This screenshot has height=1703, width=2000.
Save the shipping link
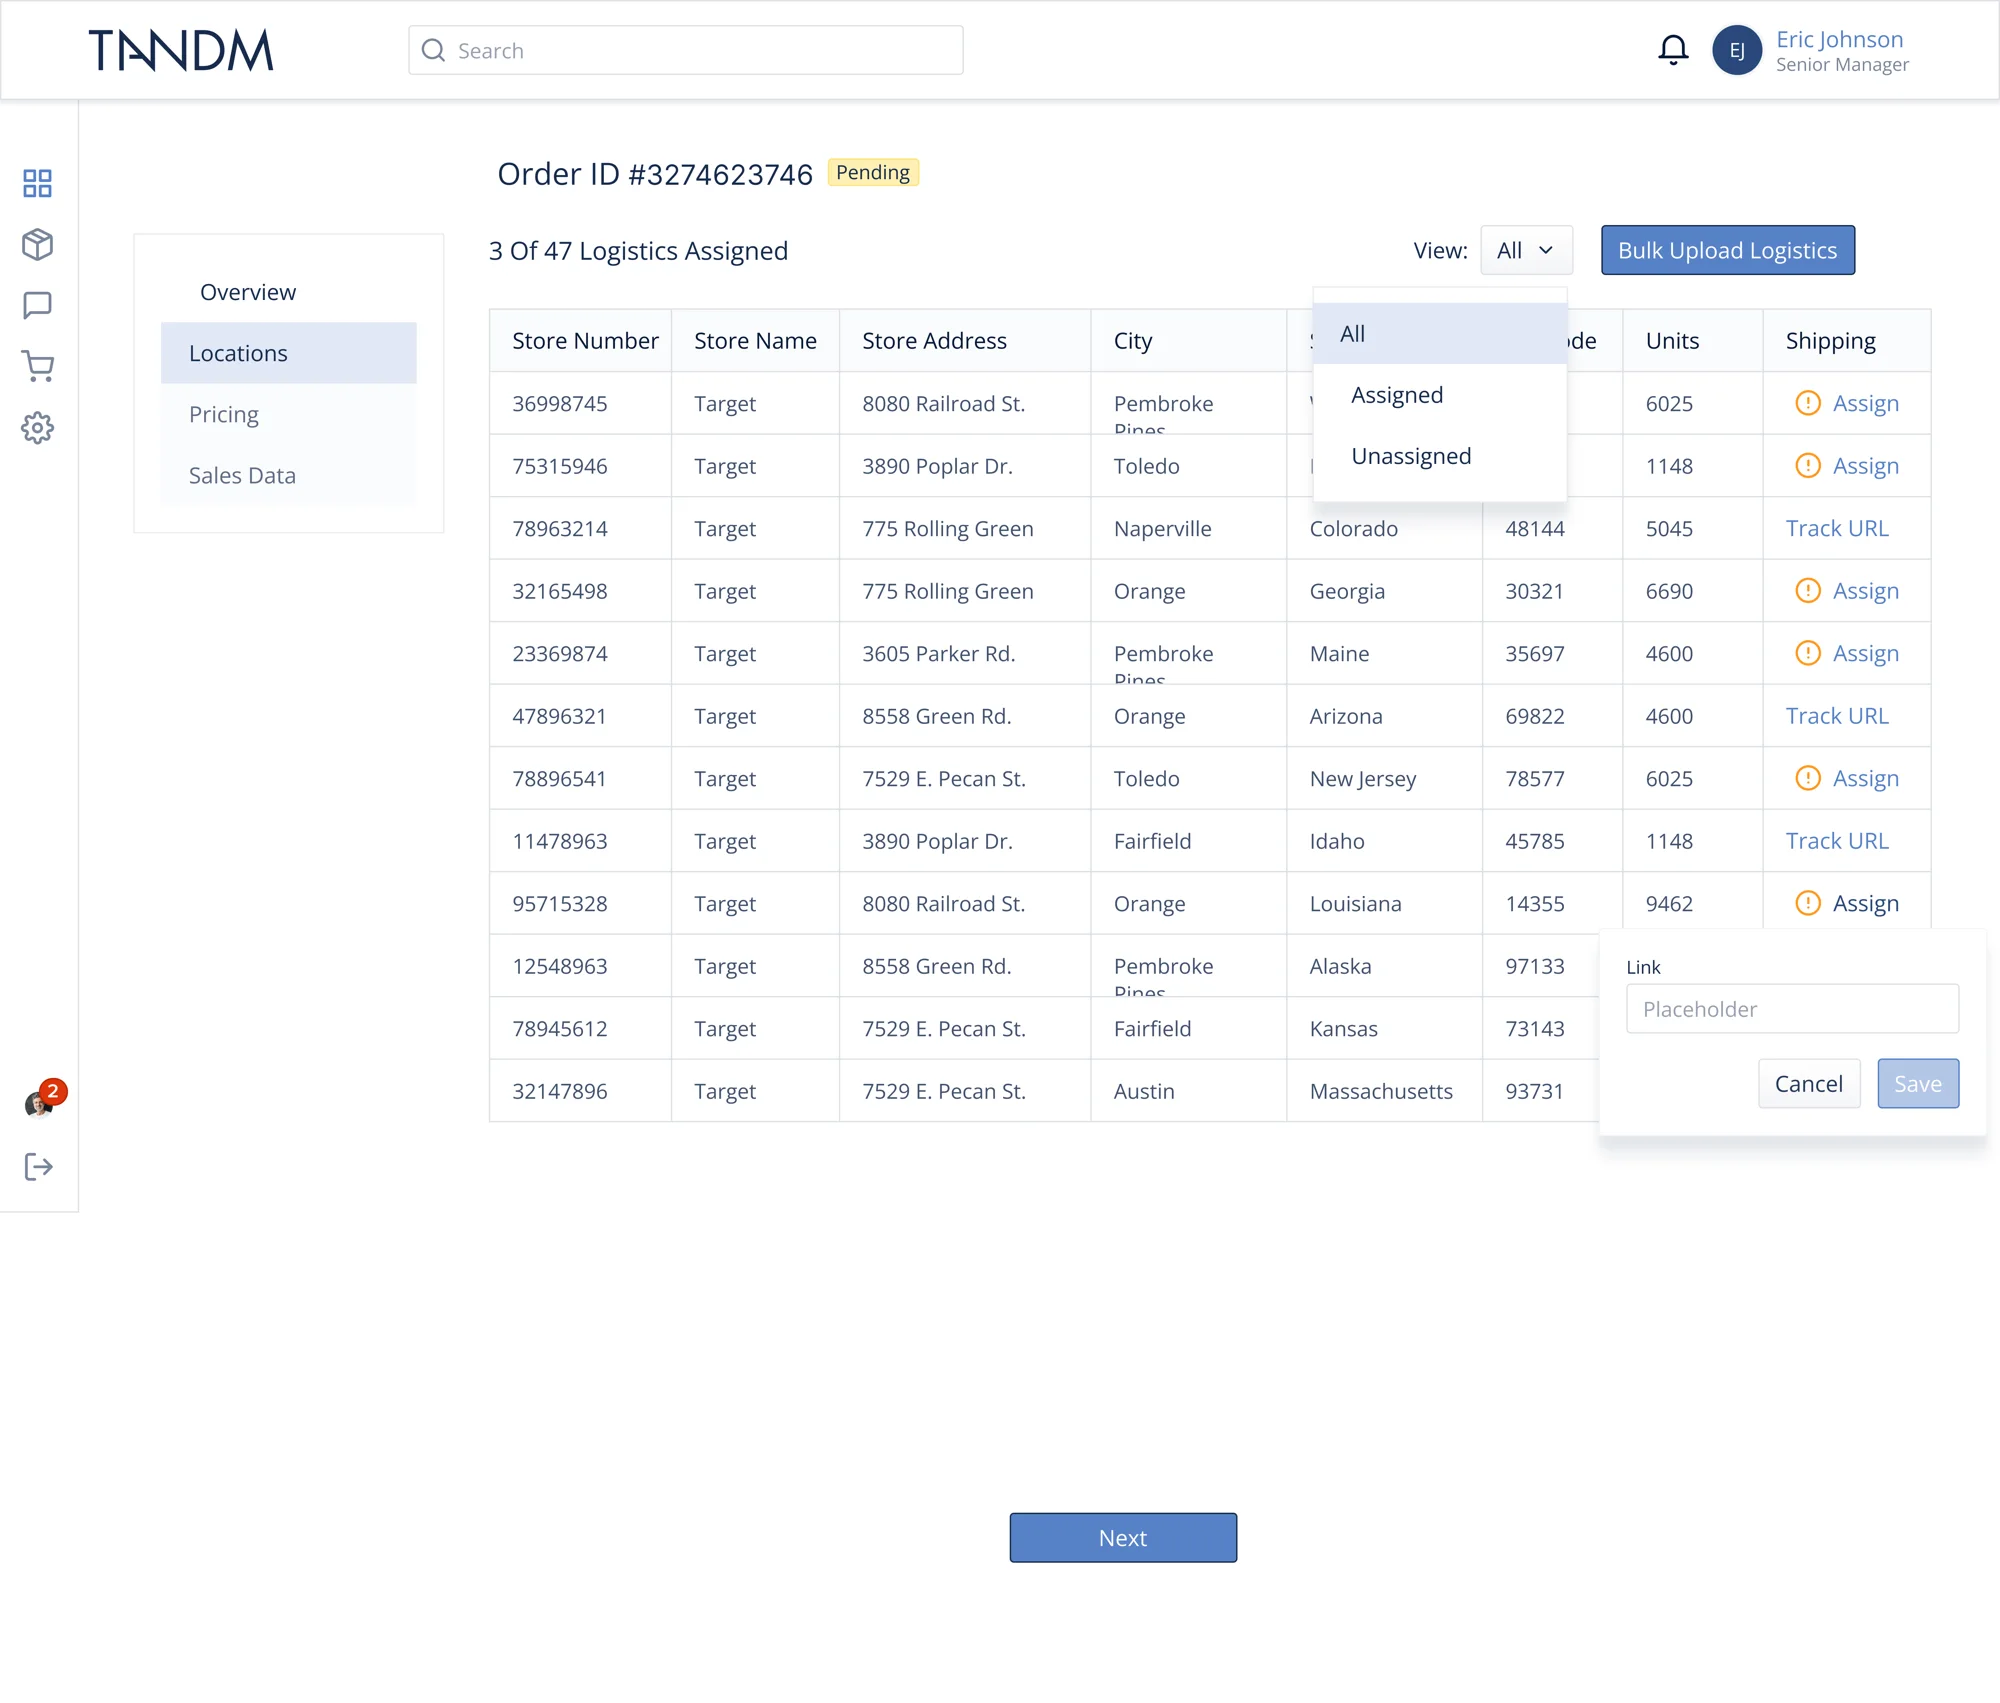tap(1917, 1083)
